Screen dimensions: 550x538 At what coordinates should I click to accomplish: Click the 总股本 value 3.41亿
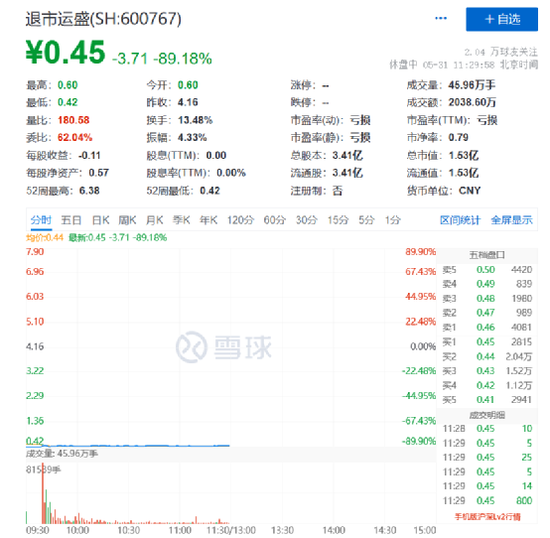click(x=347, y=155)
